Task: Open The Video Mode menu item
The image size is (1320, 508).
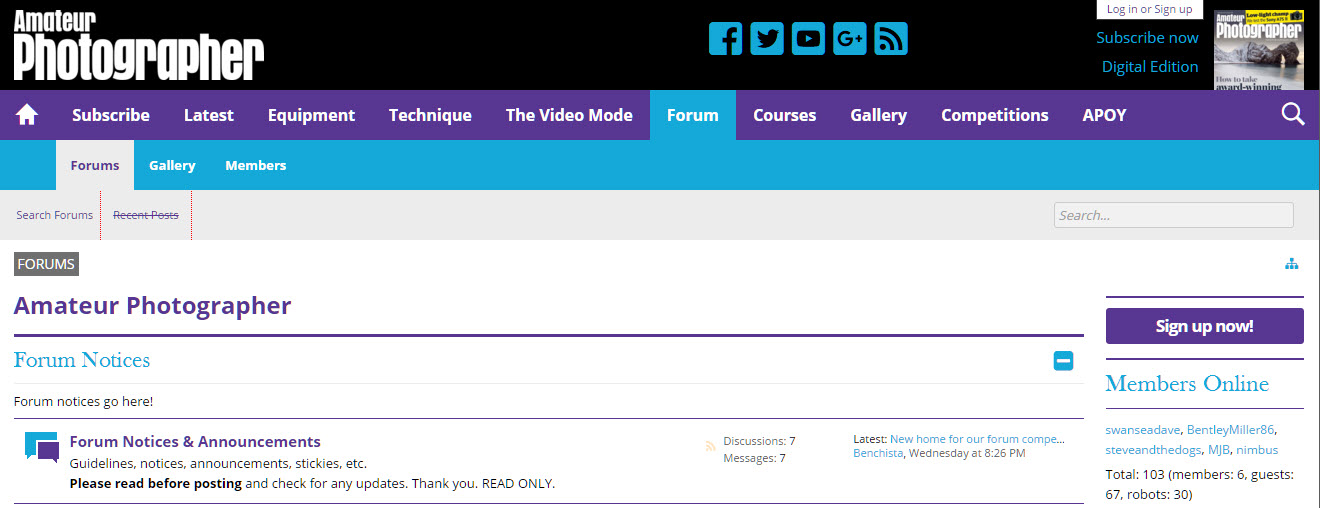Action: [569, 115]
